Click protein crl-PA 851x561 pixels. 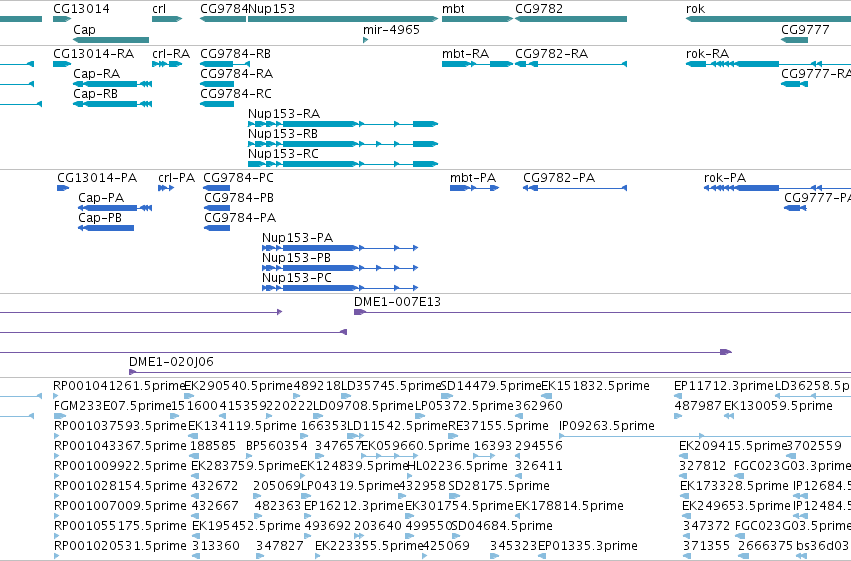[176, 178]
